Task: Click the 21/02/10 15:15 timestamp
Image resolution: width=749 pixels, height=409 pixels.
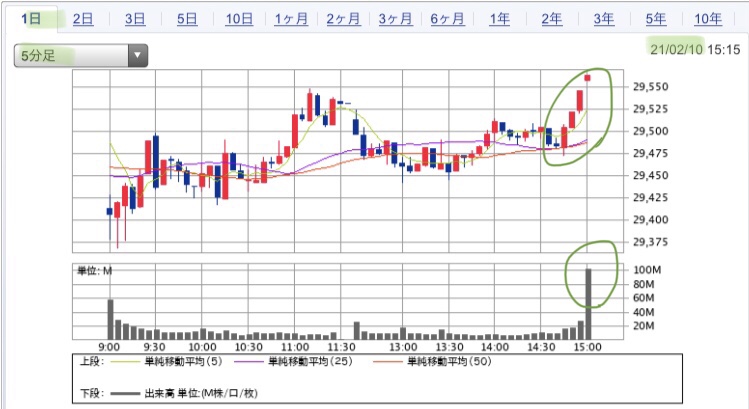Action: pyautogui.click(x=695, y=49)
